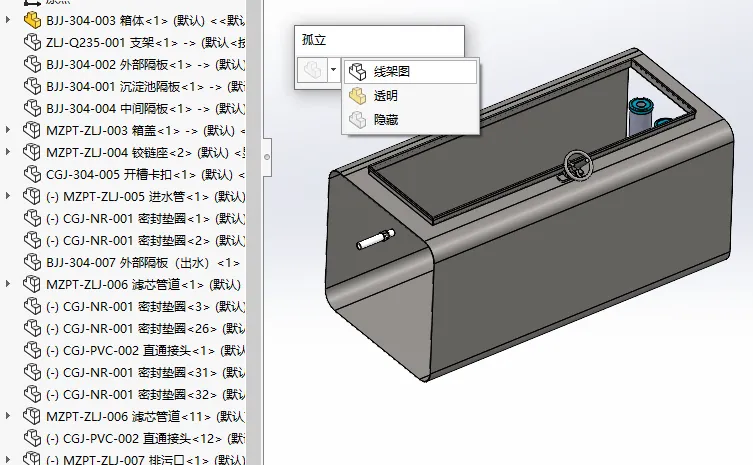Expand MZPT-ZLJ-004 铰链座 assembly node
The image size is (753, 465).
tap(9, 152)
